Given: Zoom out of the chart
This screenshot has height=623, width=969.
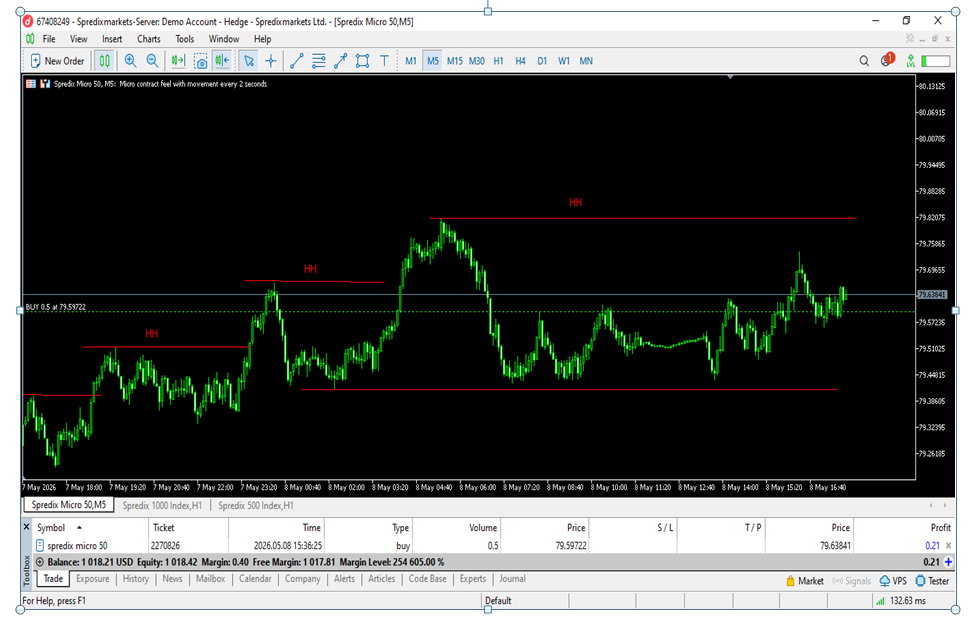Looking at the screenshot, I should pyautogui.click(x=152, y=61).
